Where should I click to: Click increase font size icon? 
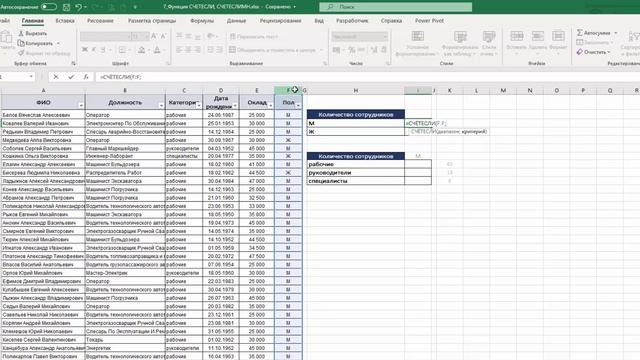[x=154, y=36]
